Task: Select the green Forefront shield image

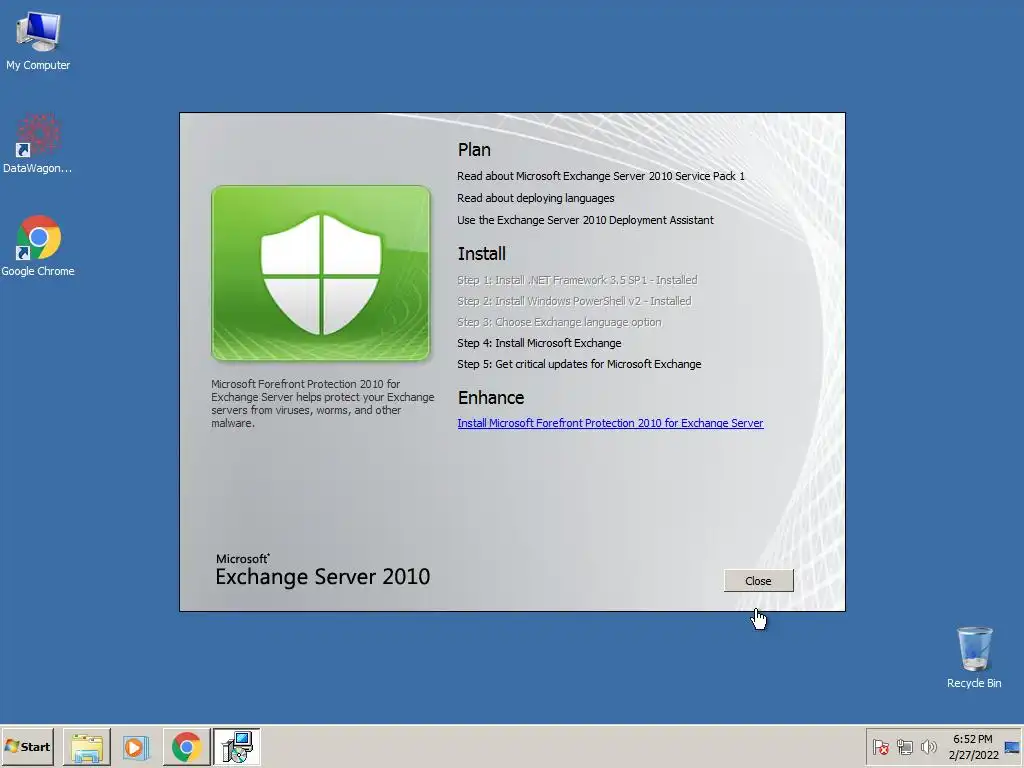Action: point(321,273)
